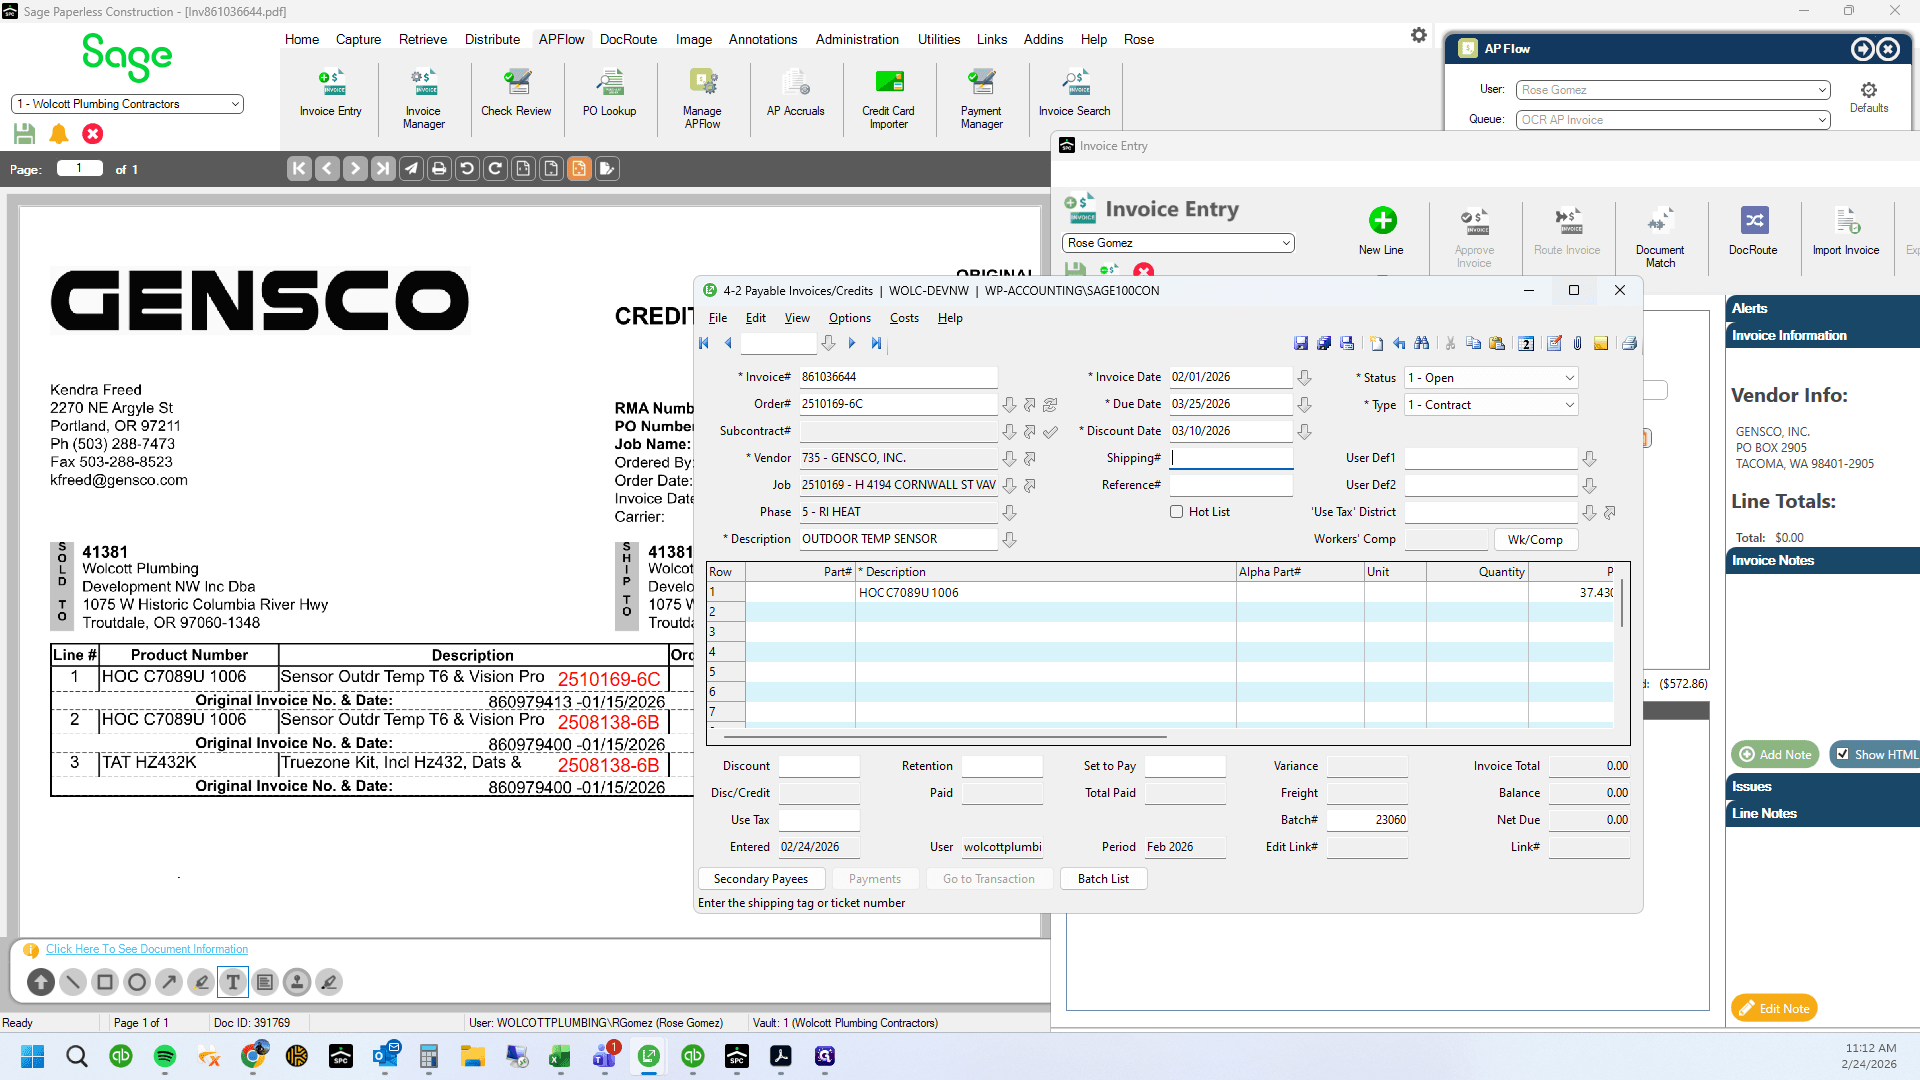Click the green save disk under the company selector
Screen dimensions: 1920x1080
point(25,133)
